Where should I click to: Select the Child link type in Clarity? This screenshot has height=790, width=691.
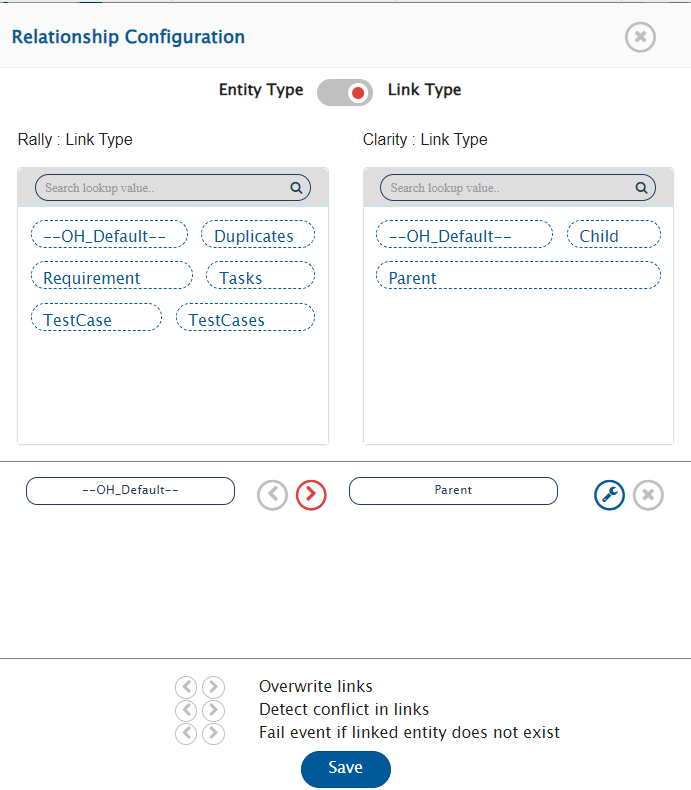pyautogui.click(x=614, y=236)
